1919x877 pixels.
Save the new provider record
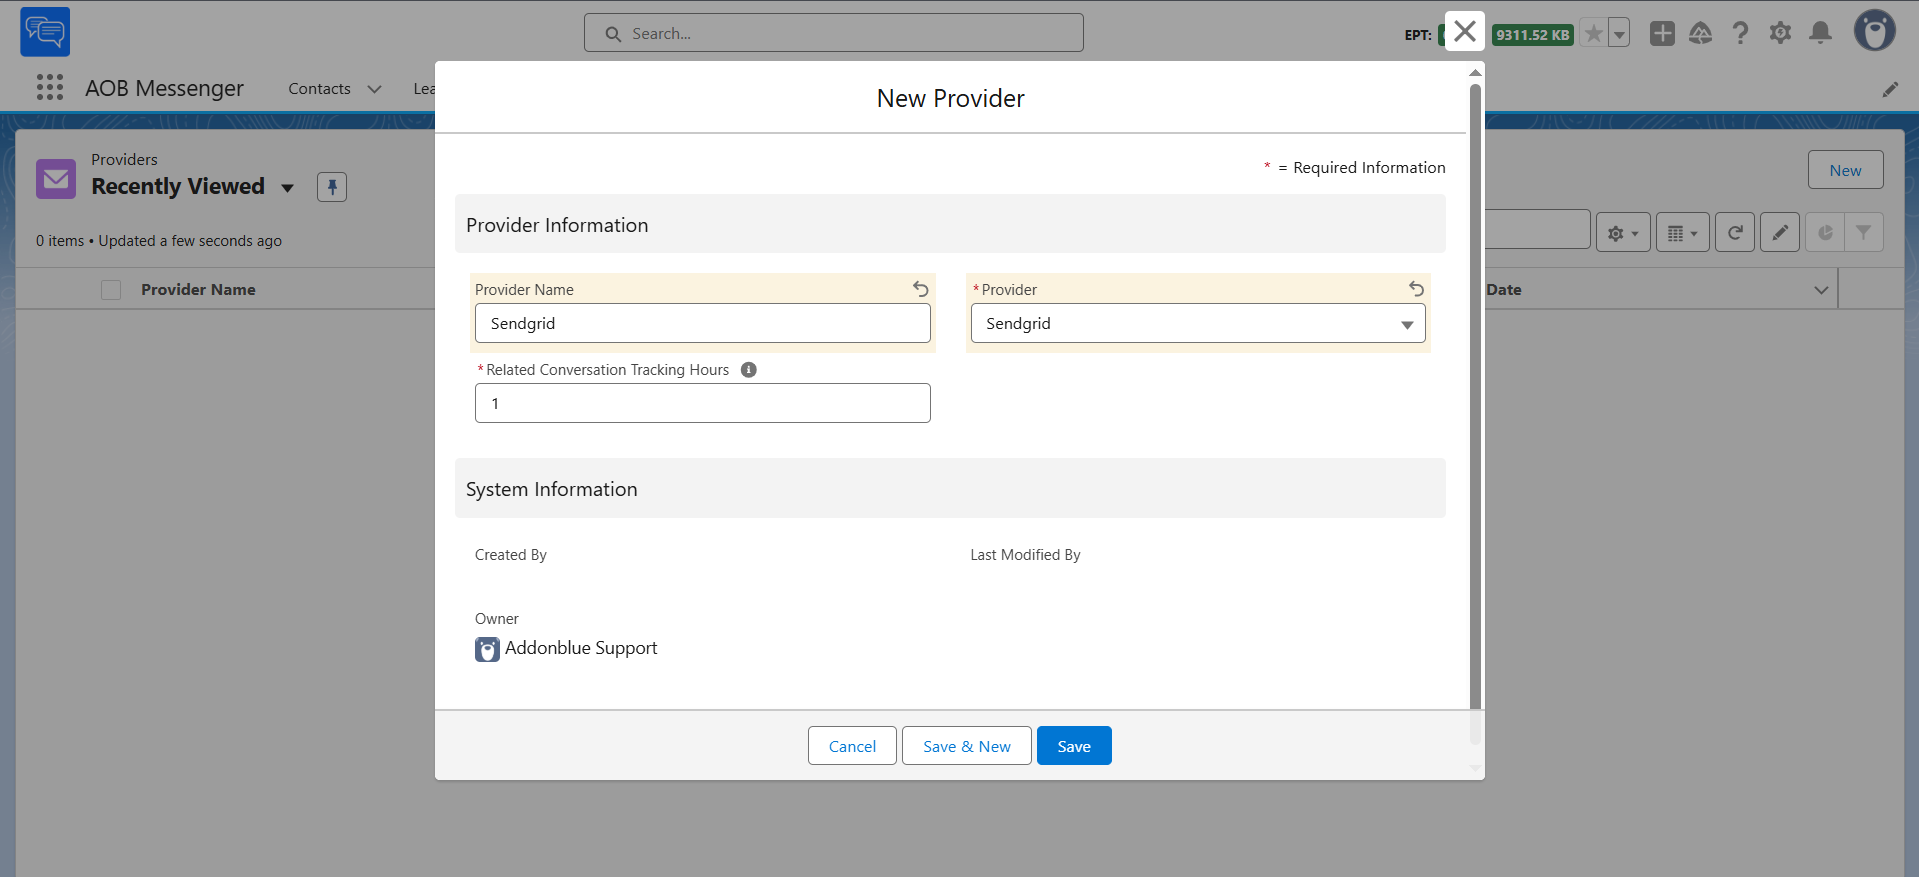(1074, 746)
